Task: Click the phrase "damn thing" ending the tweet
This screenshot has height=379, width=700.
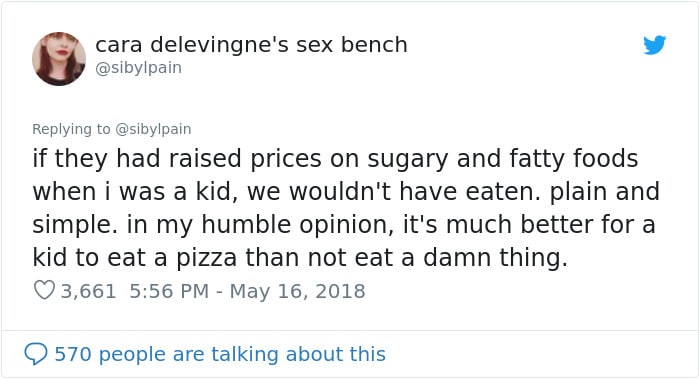Action: click(495, 258)
